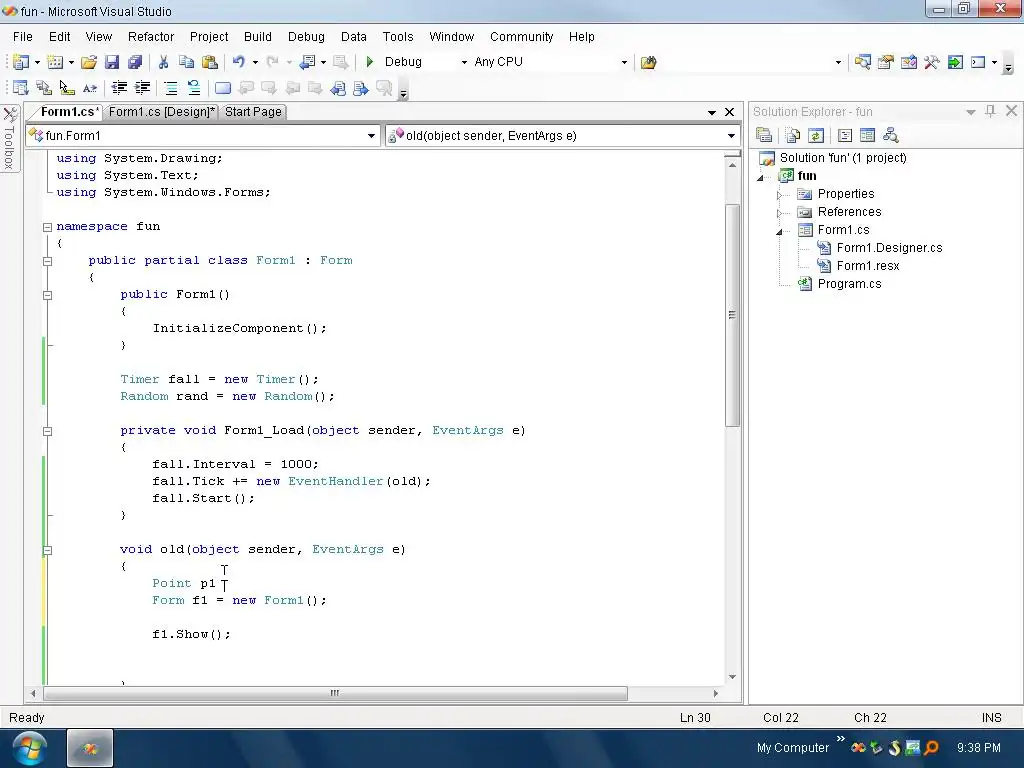Select Form1.Designer.cs in Solution Explorer
The width and height of the screenshot is (1024, 768).
(x=889, y=248)
